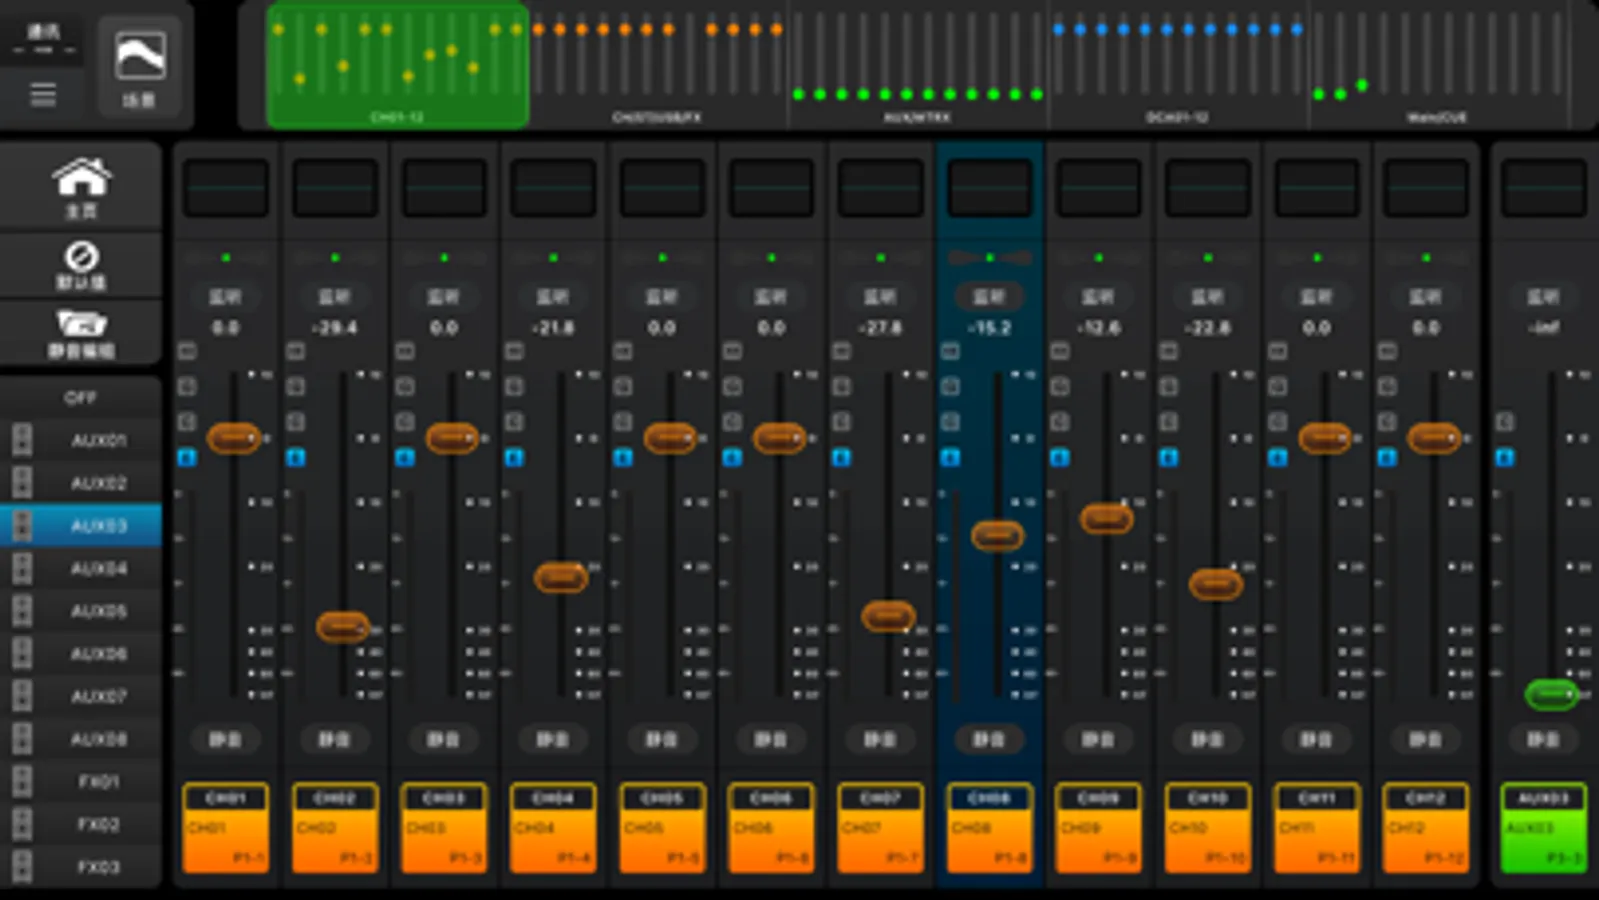The image size is (1599, 900).
Task: Click the CH02 fader knob
Action: 343,627
